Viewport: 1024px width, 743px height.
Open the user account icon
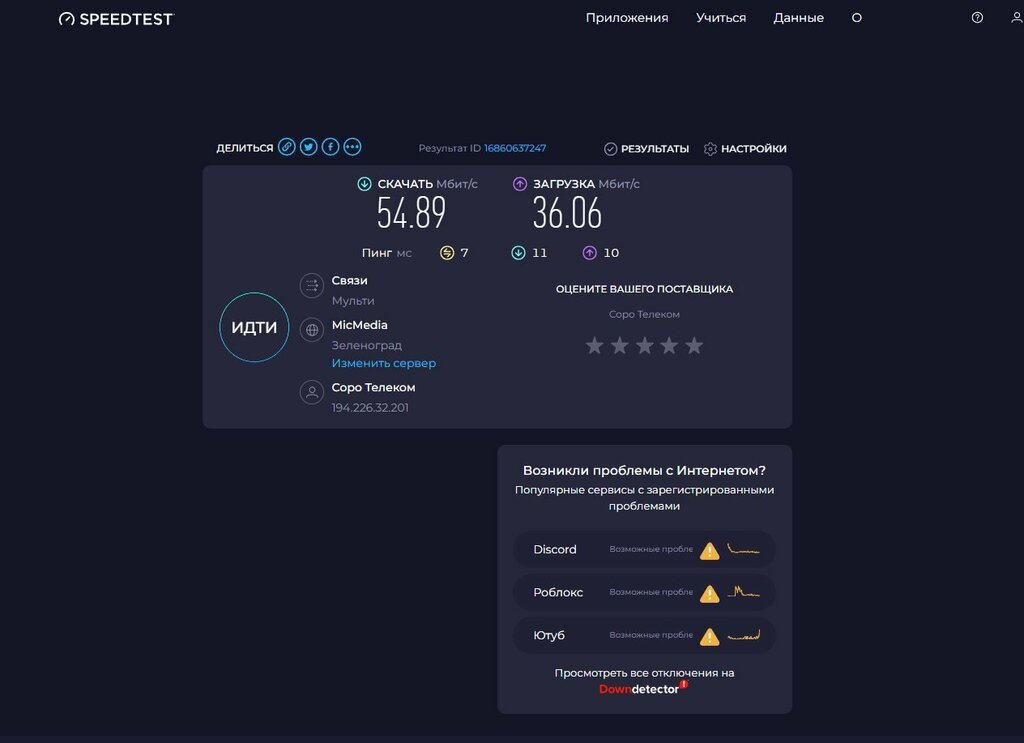click(1017, 18)
